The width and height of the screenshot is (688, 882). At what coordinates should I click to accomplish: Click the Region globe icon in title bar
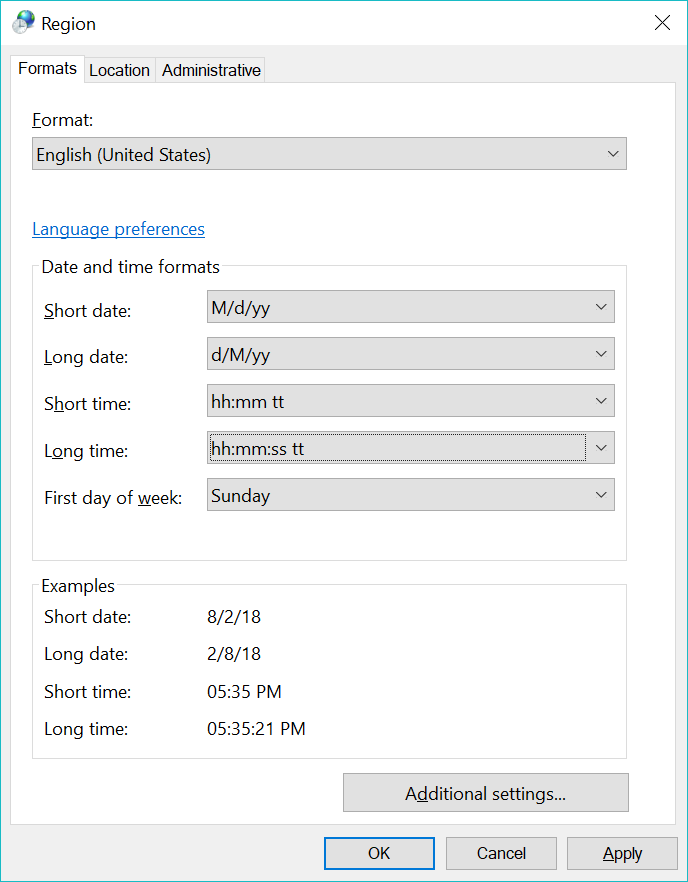click(23, 23)
